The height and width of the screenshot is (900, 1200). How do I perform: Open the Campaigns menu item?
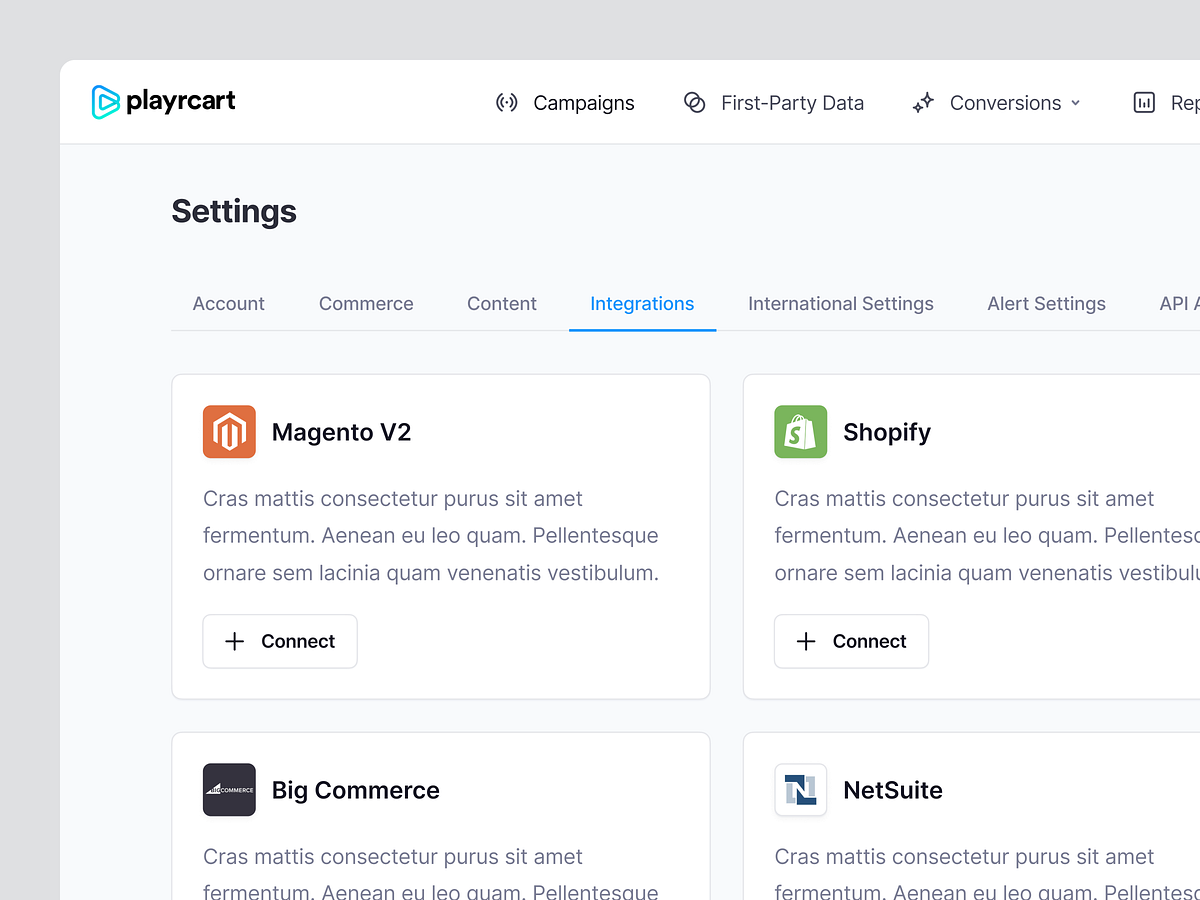pos(583,102)
